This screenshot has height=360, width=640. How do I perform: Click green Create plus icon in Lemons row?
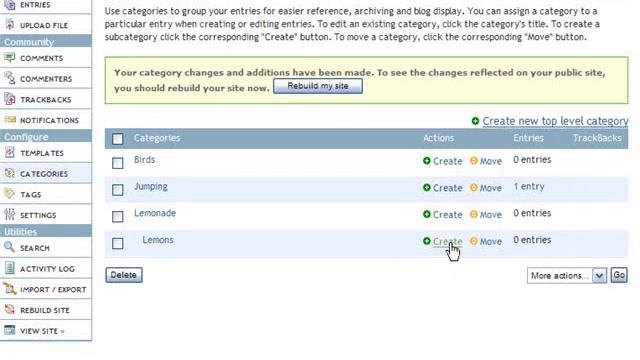point(427,241)
